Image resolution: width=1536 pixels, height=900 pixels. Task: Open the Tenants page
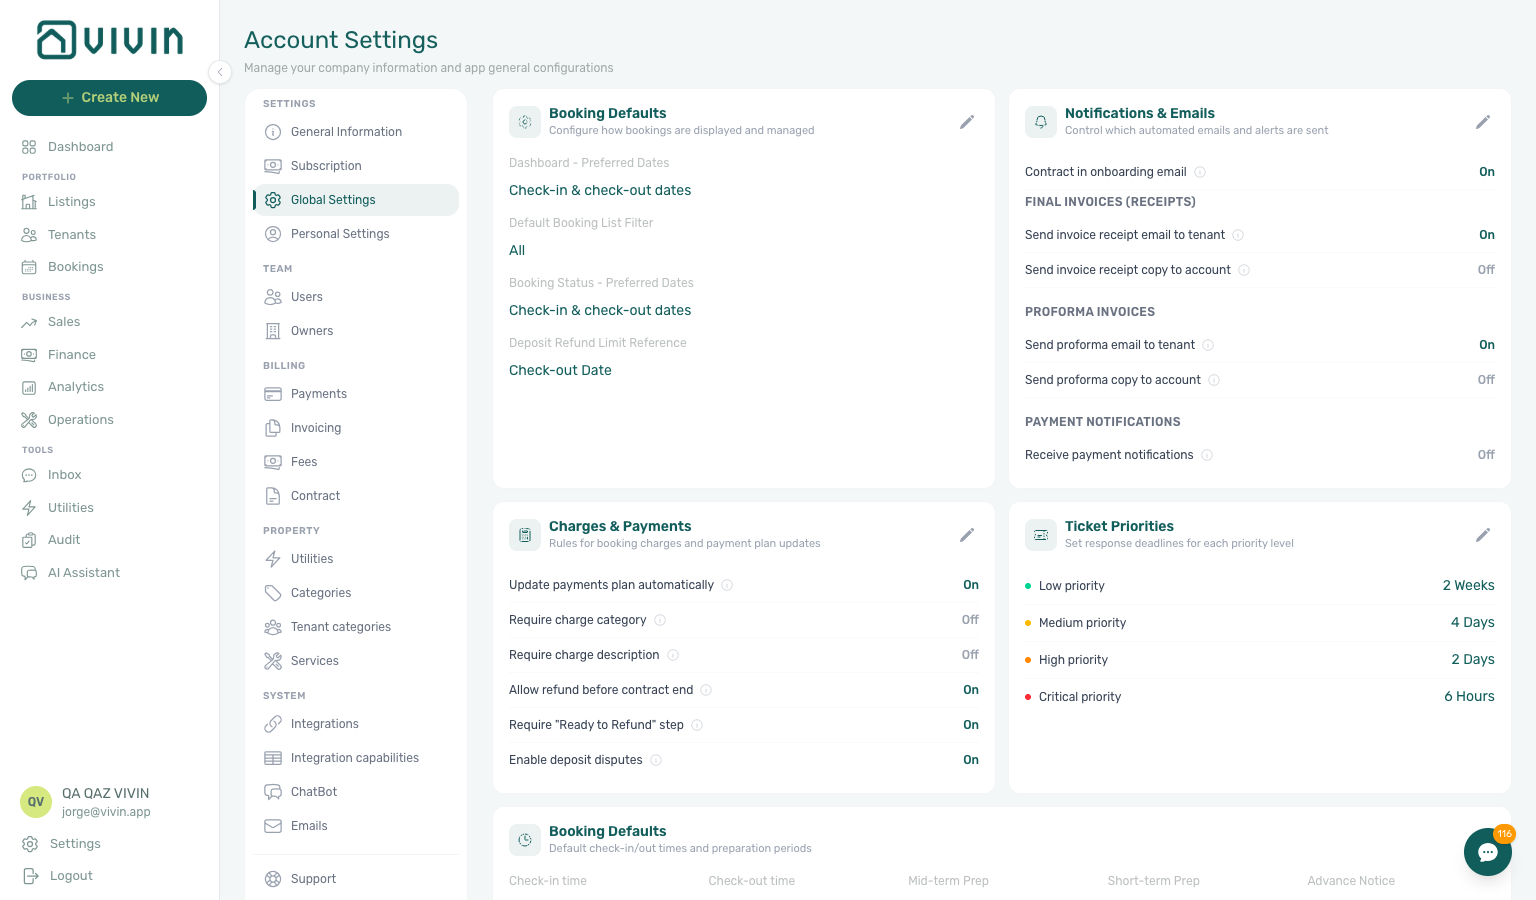point(71,235)
